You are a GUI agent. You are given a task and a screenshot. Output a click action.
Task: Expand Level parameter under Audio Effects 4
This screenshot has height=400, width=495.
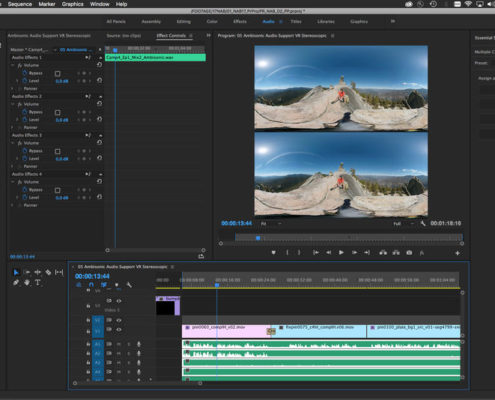[17, 197]
